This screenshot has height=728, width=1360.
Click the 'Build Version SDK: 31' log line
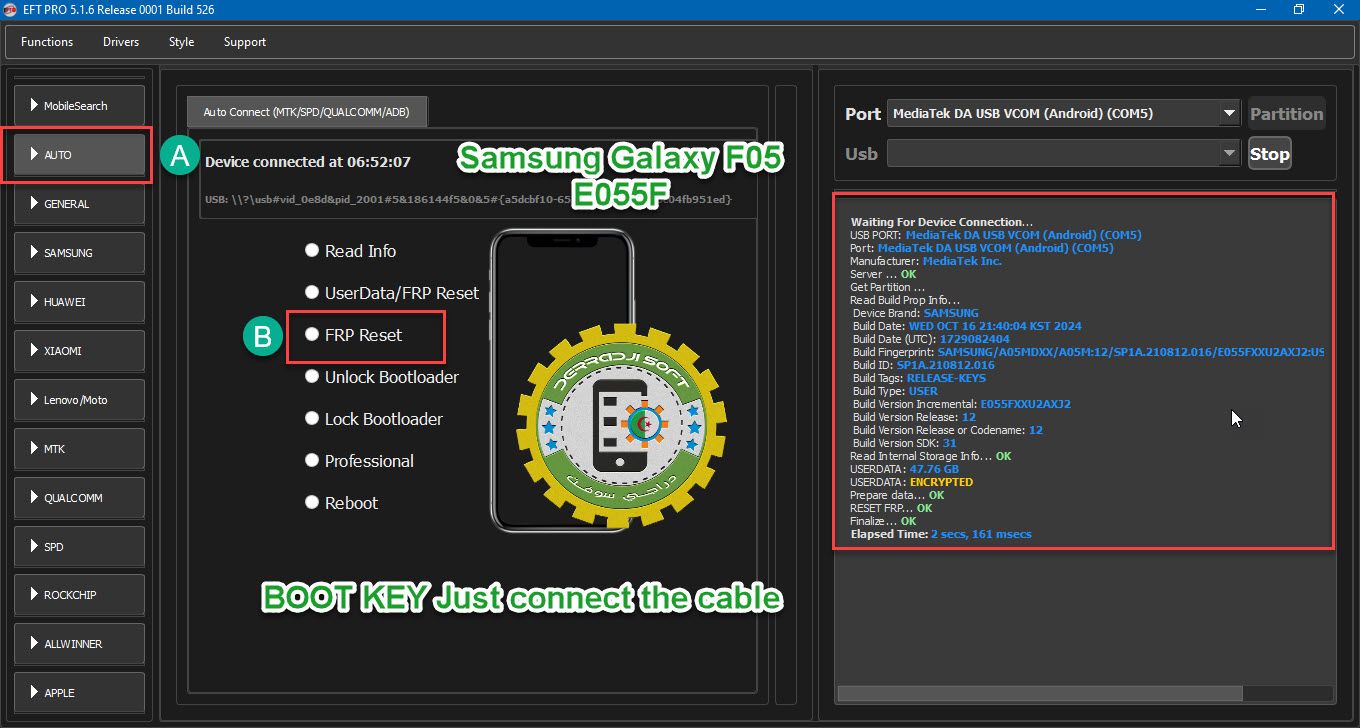tap(905, 443)
